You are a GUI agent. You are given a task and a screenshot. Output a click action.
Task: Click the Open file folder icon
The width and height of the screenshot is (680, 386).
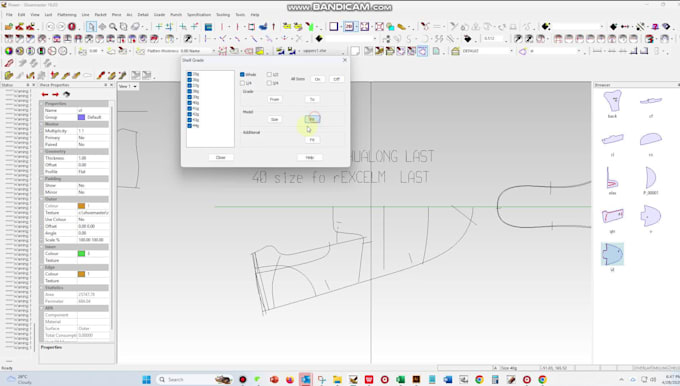(x=8, y=27)
